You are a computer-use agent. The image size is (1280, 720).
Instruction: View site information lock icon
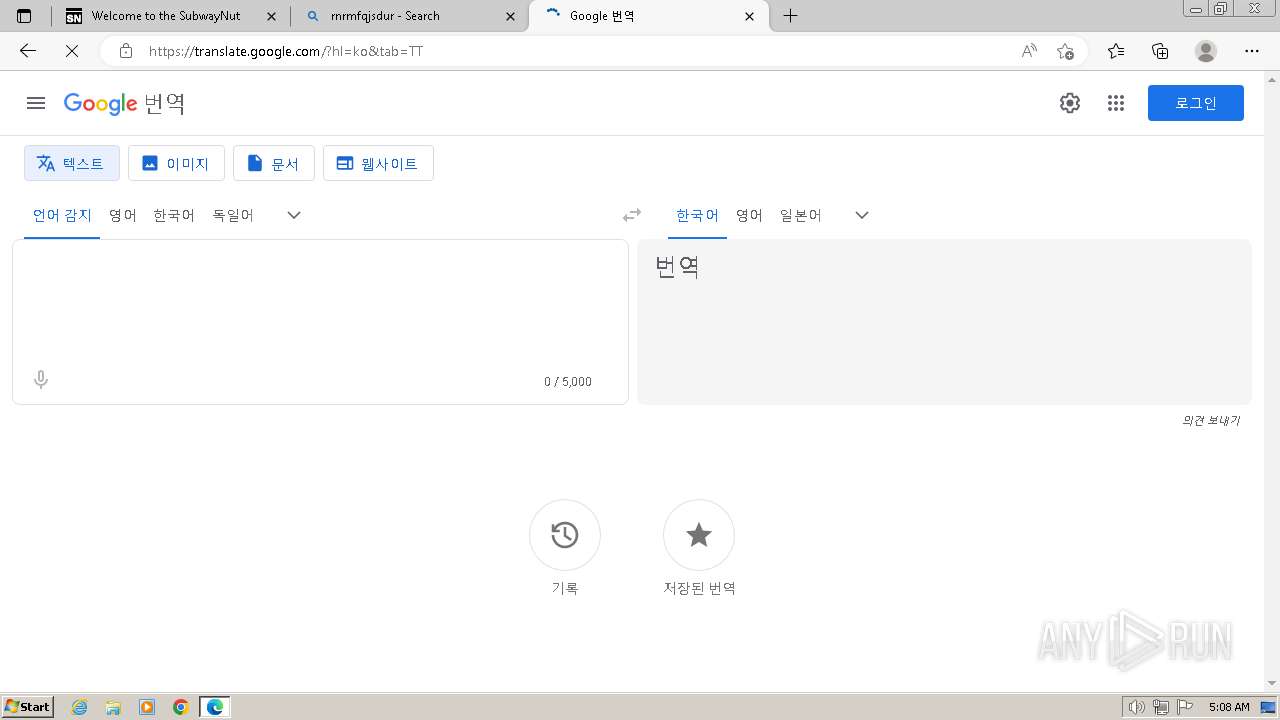click(x=126, y=51)
